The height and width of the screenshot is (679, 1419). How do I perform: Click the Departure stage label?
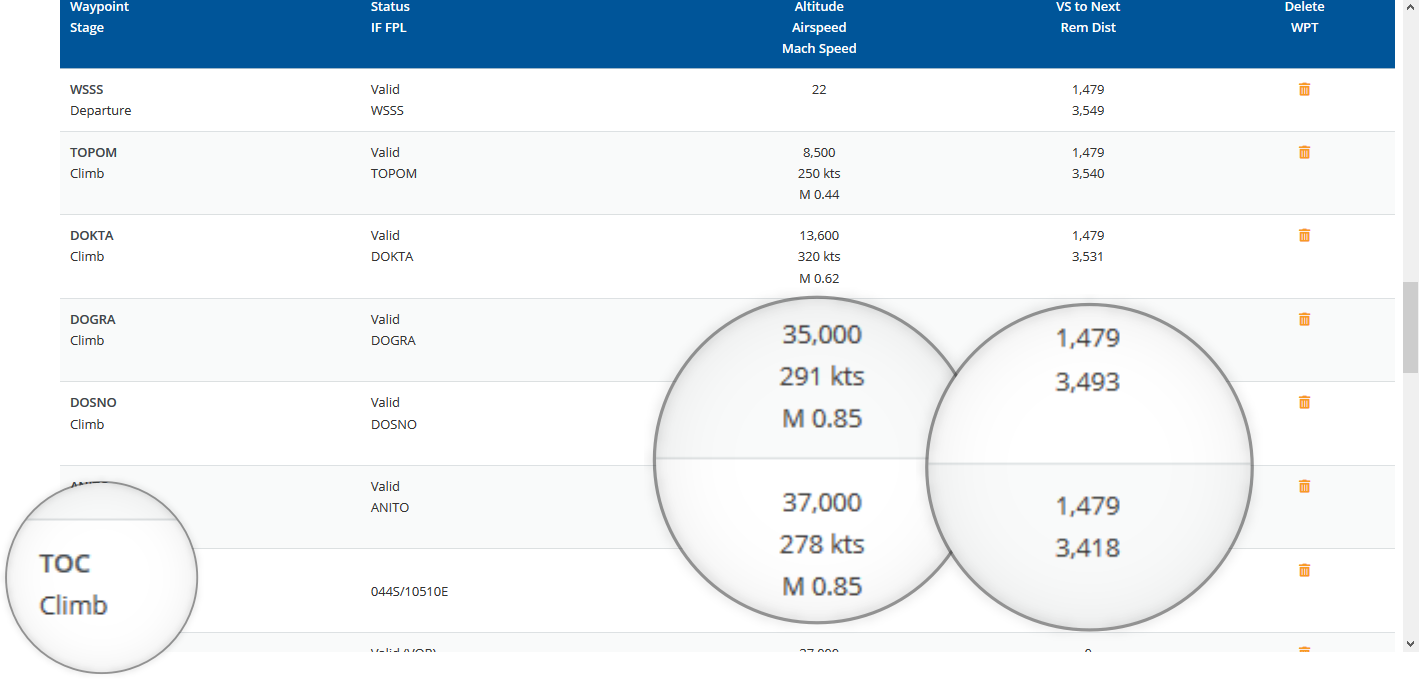100,111
